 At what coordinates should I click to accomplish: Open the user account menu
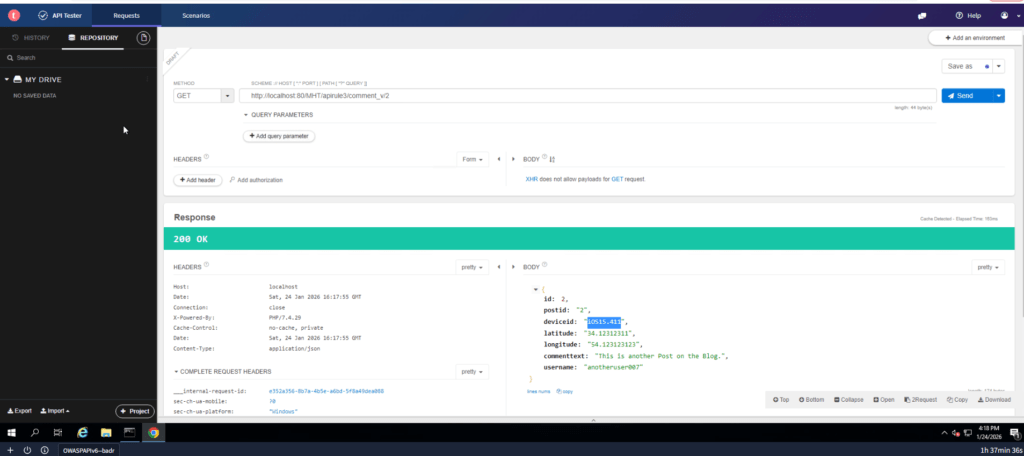coord(1010,15)
